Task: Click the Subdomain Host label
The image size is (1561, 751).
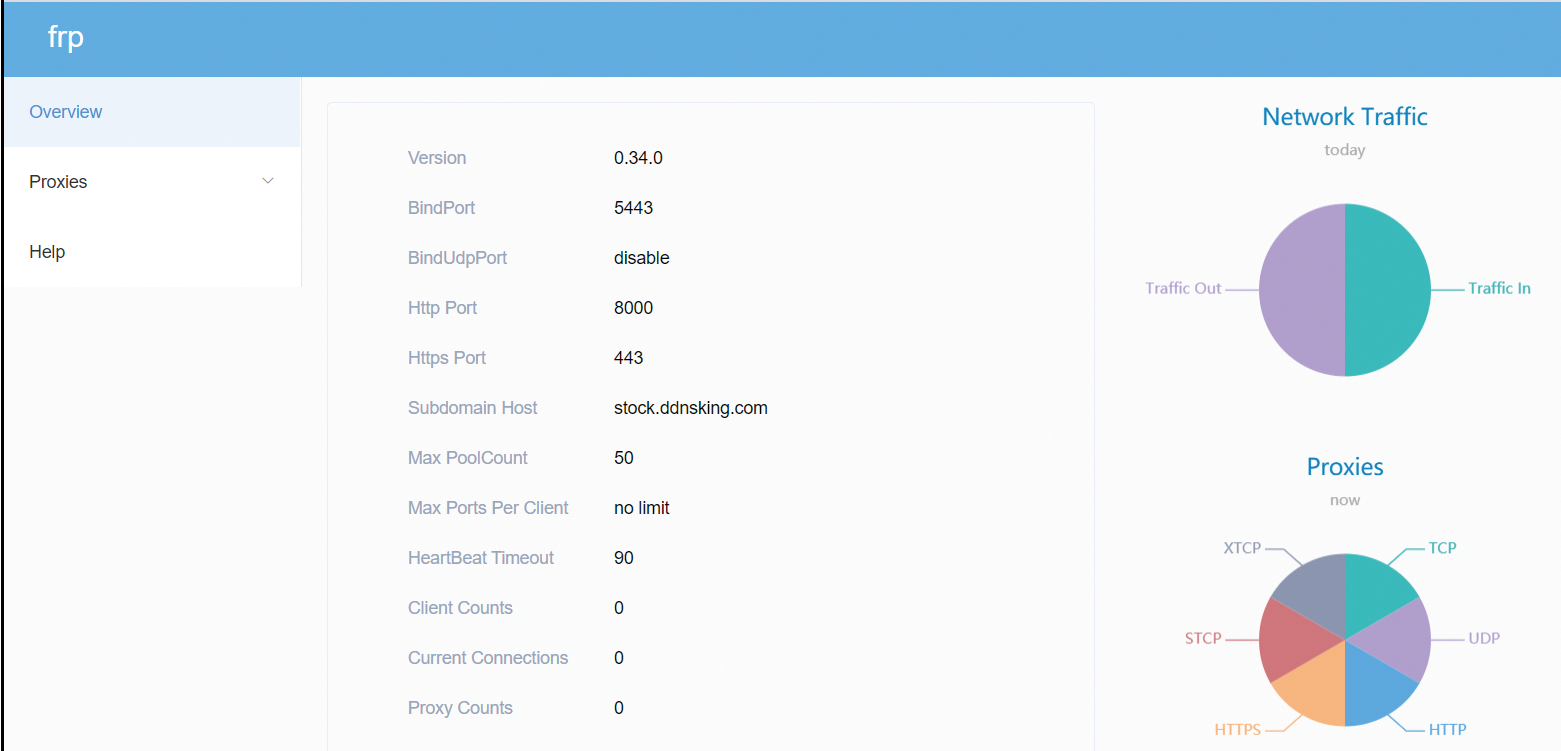Action: (x=473, y=408)
